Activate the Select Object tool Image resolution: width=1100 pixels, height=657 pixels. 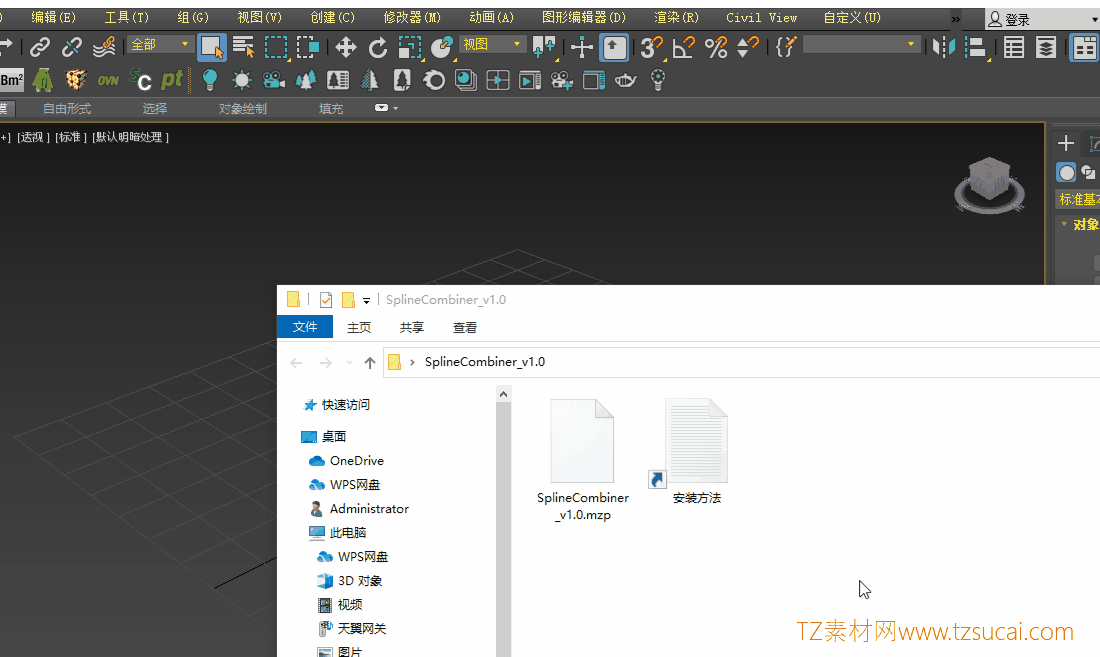pyautogui.click(x=211, y=47)
